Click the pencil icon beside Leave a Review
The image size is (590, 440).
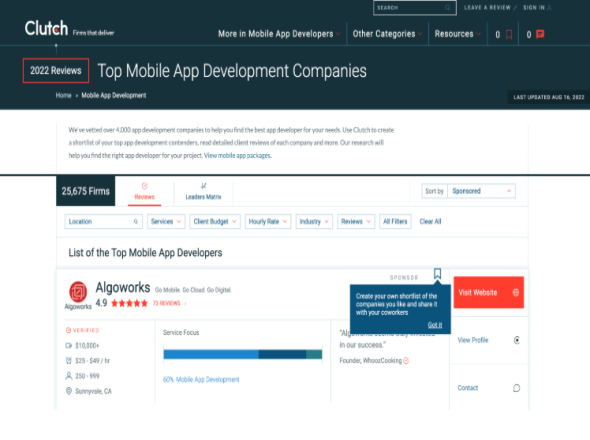point(515,8)
